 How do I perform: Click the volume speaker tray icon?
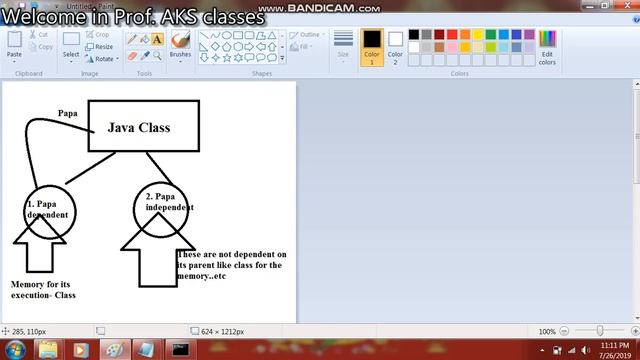click(x=586, y=350)
